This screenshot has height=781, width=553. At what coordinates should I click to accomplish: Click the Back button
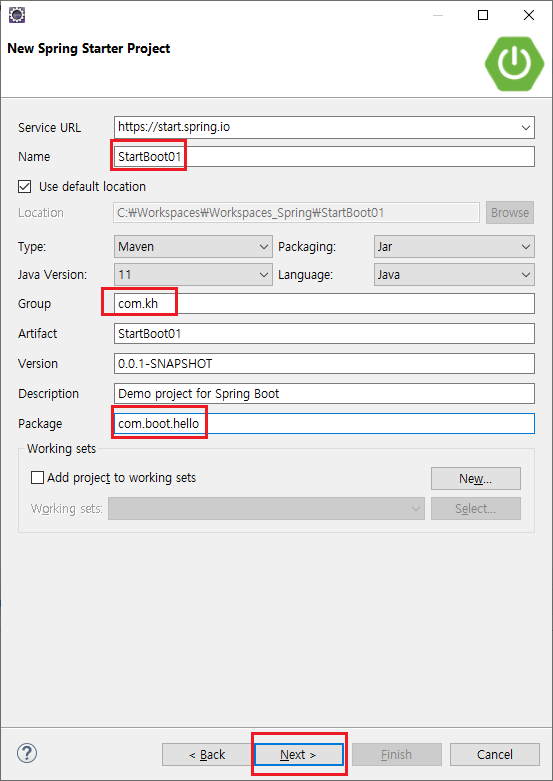207,755
